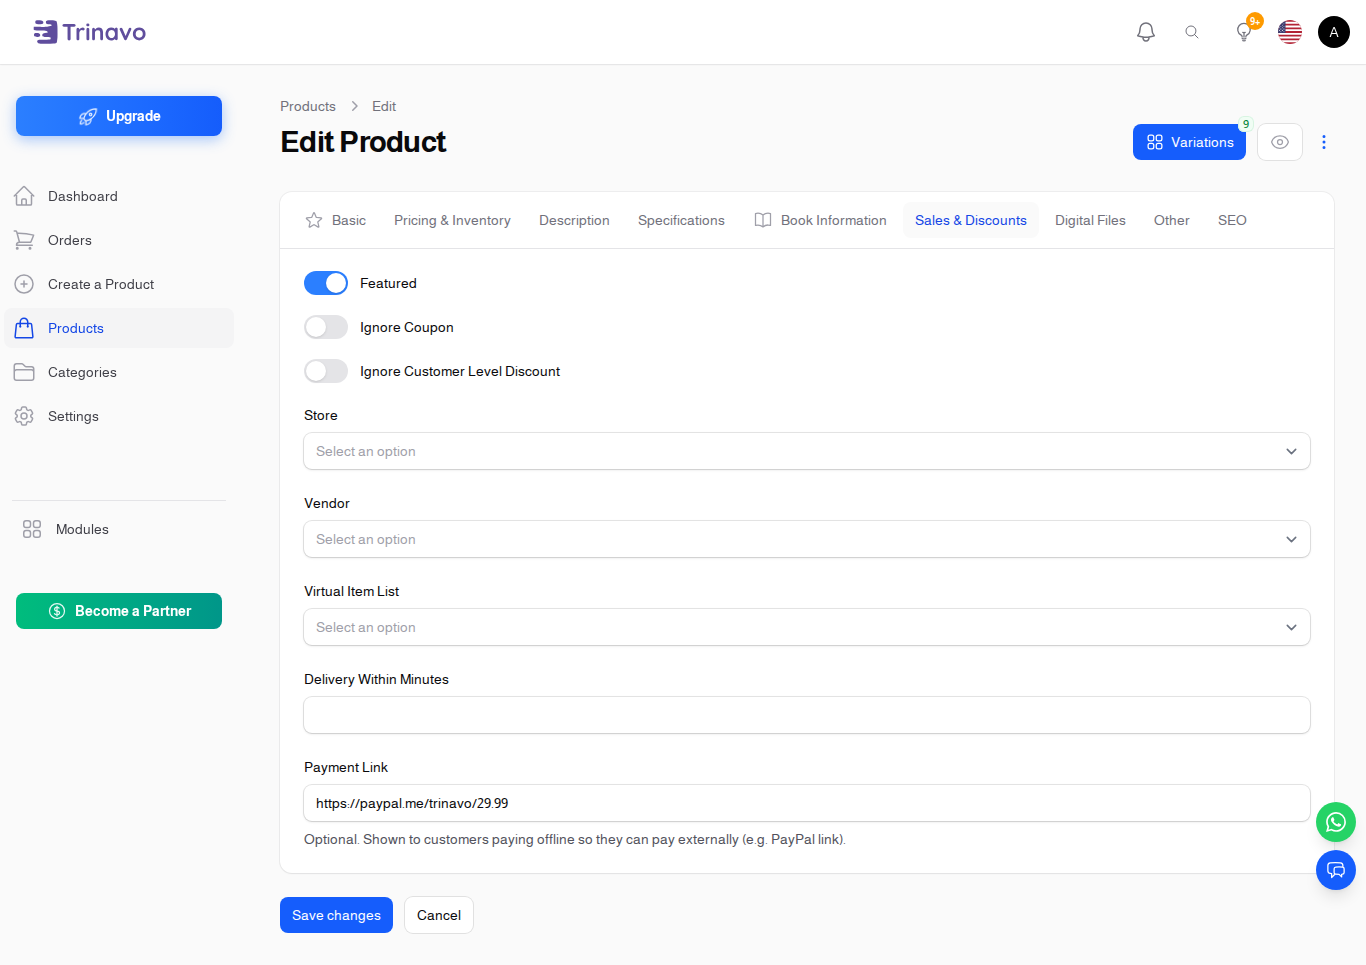Click Become a Partner button
The width and height of the screenshot is (1366, 965).
click(119, 611)
